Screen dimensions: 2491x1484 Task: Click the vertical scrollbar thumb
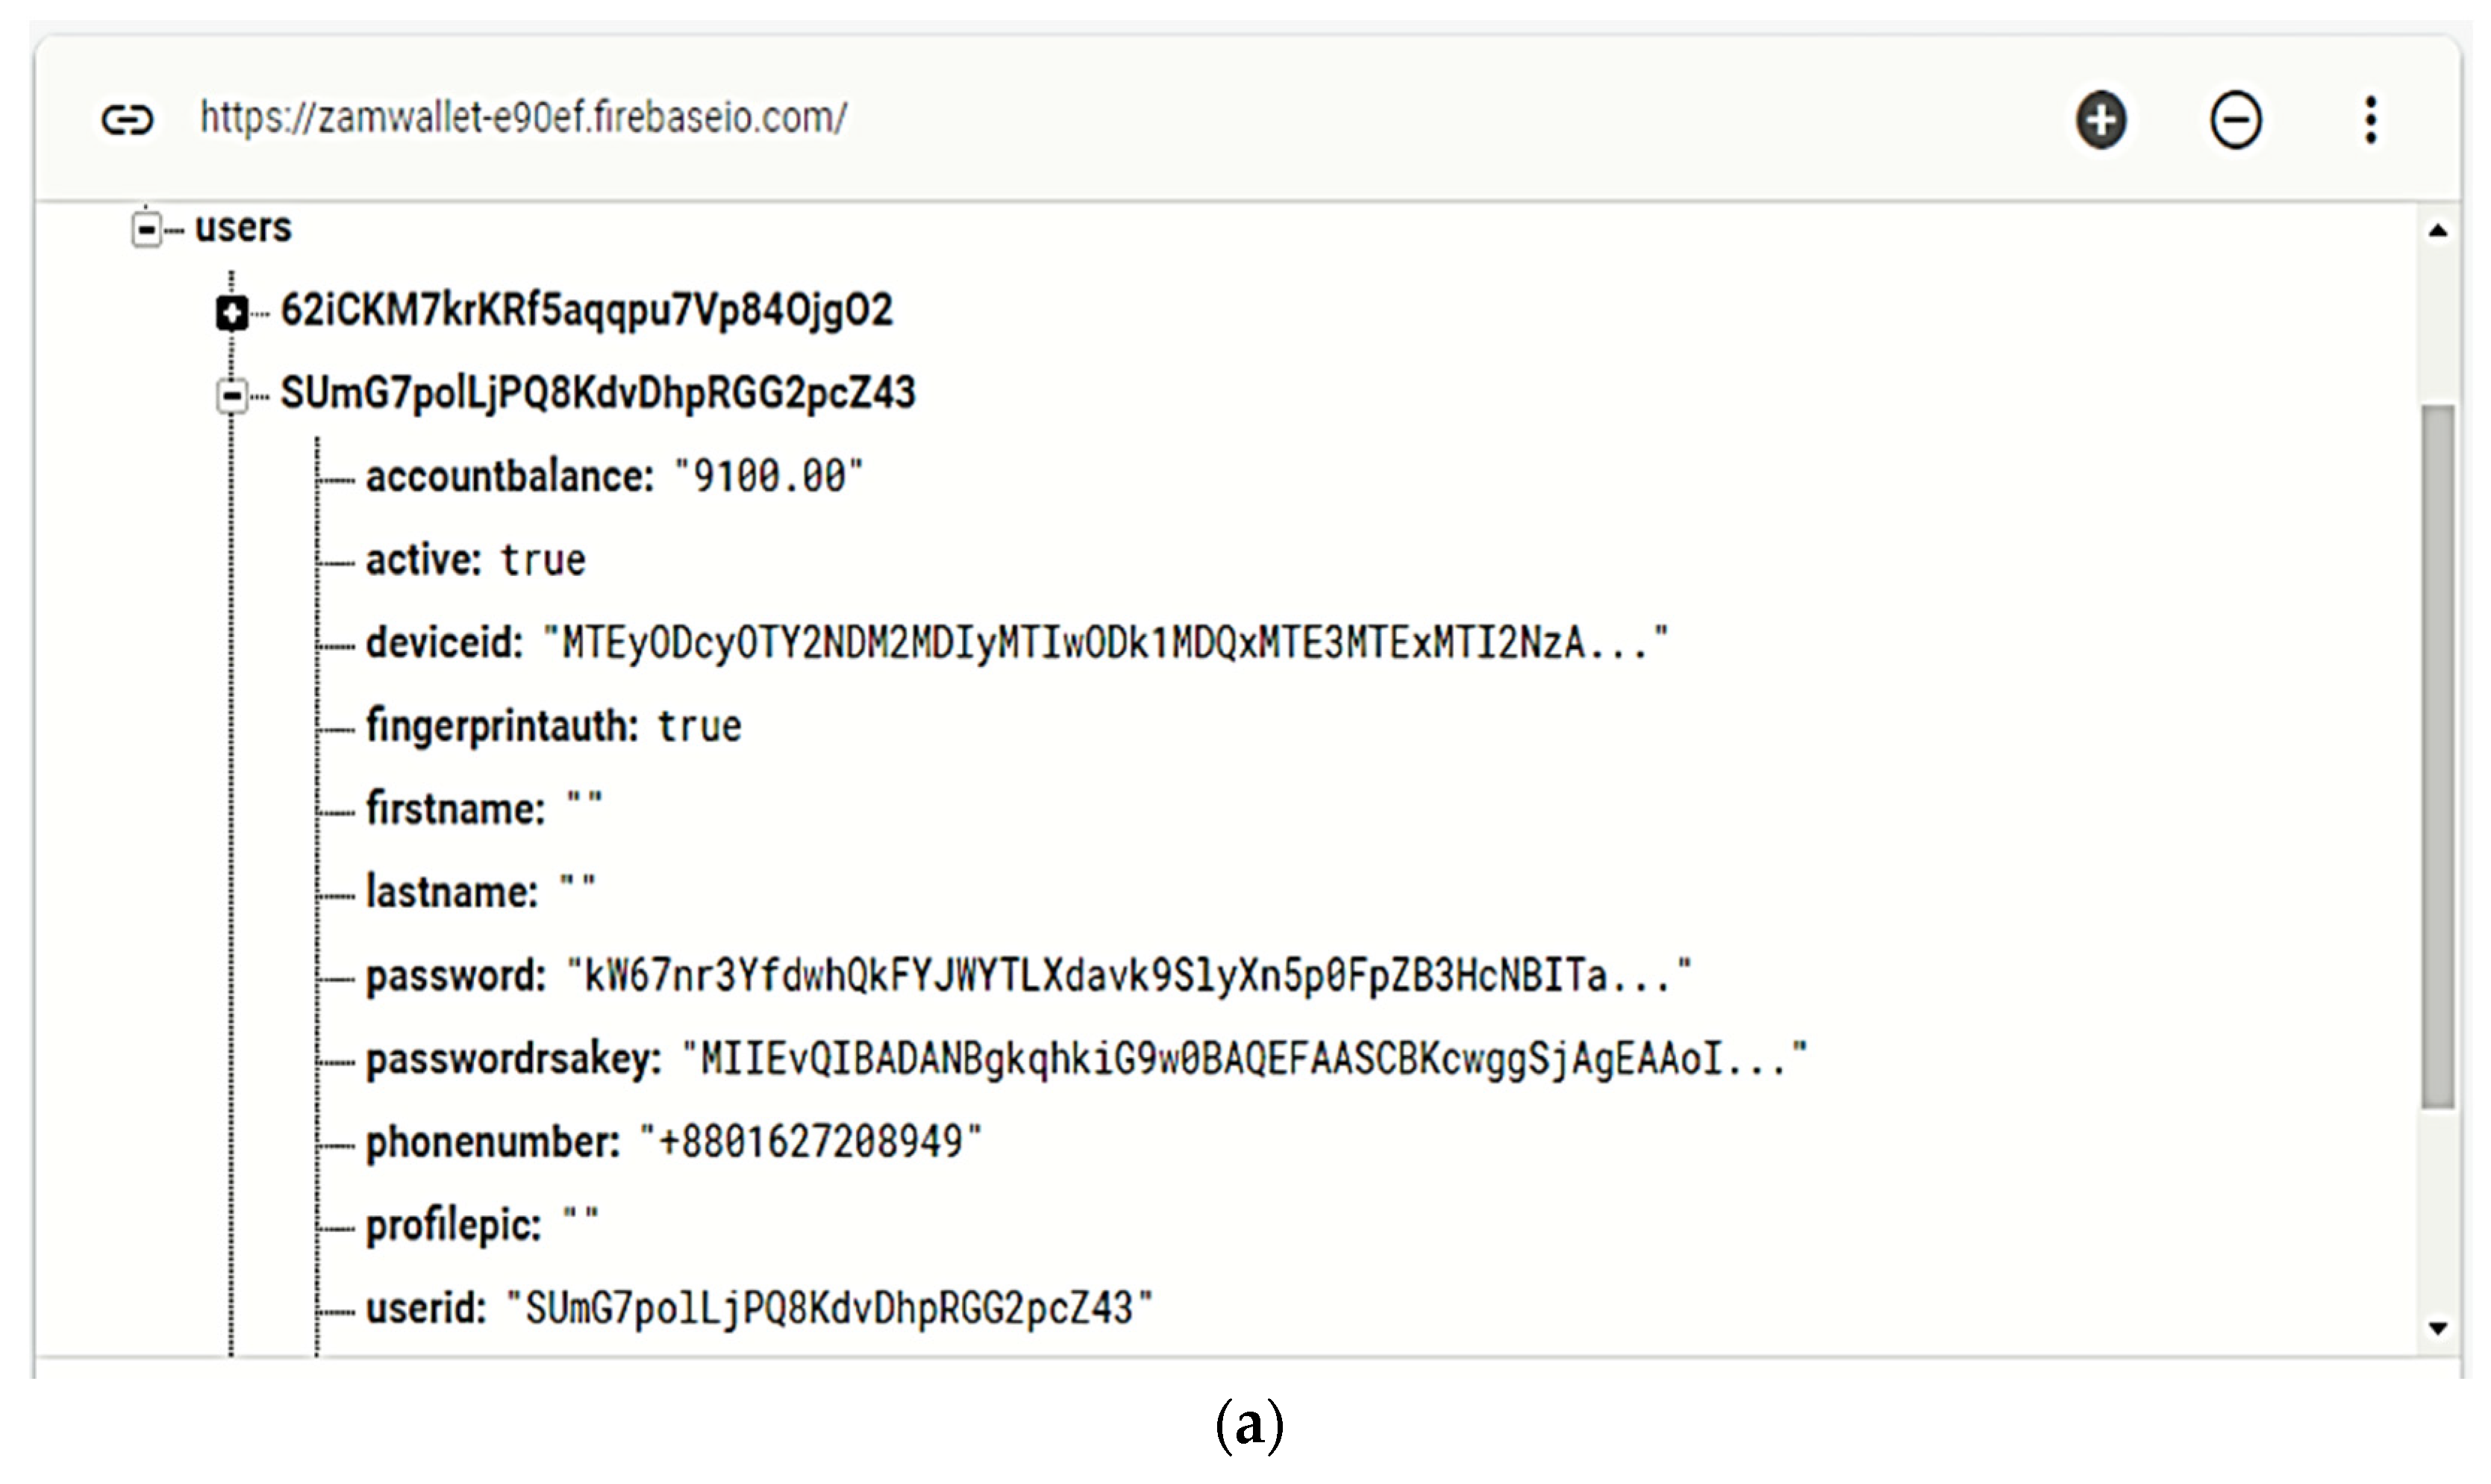click(x=2438, y=755)
